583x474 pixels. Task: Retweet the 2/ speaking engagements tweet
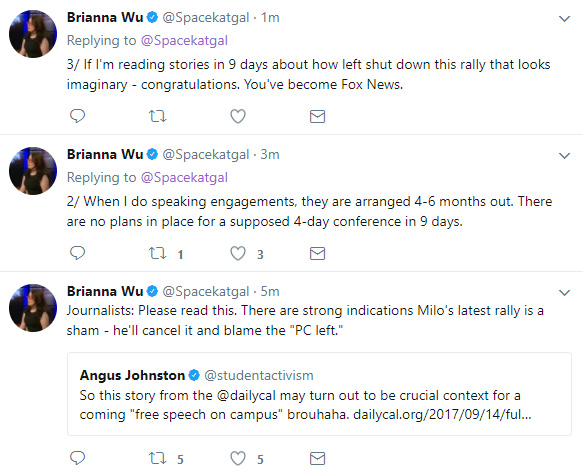pyautogui.click(x=158, y=254)
